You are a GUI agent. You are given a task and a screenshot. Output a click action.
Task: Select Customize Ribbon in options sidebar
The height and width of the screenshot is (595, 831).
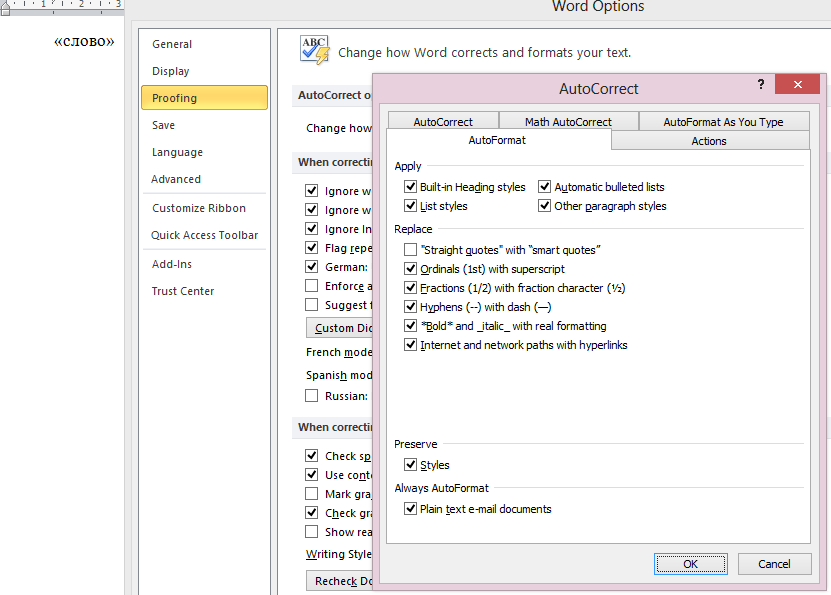(x=198, y=208)
